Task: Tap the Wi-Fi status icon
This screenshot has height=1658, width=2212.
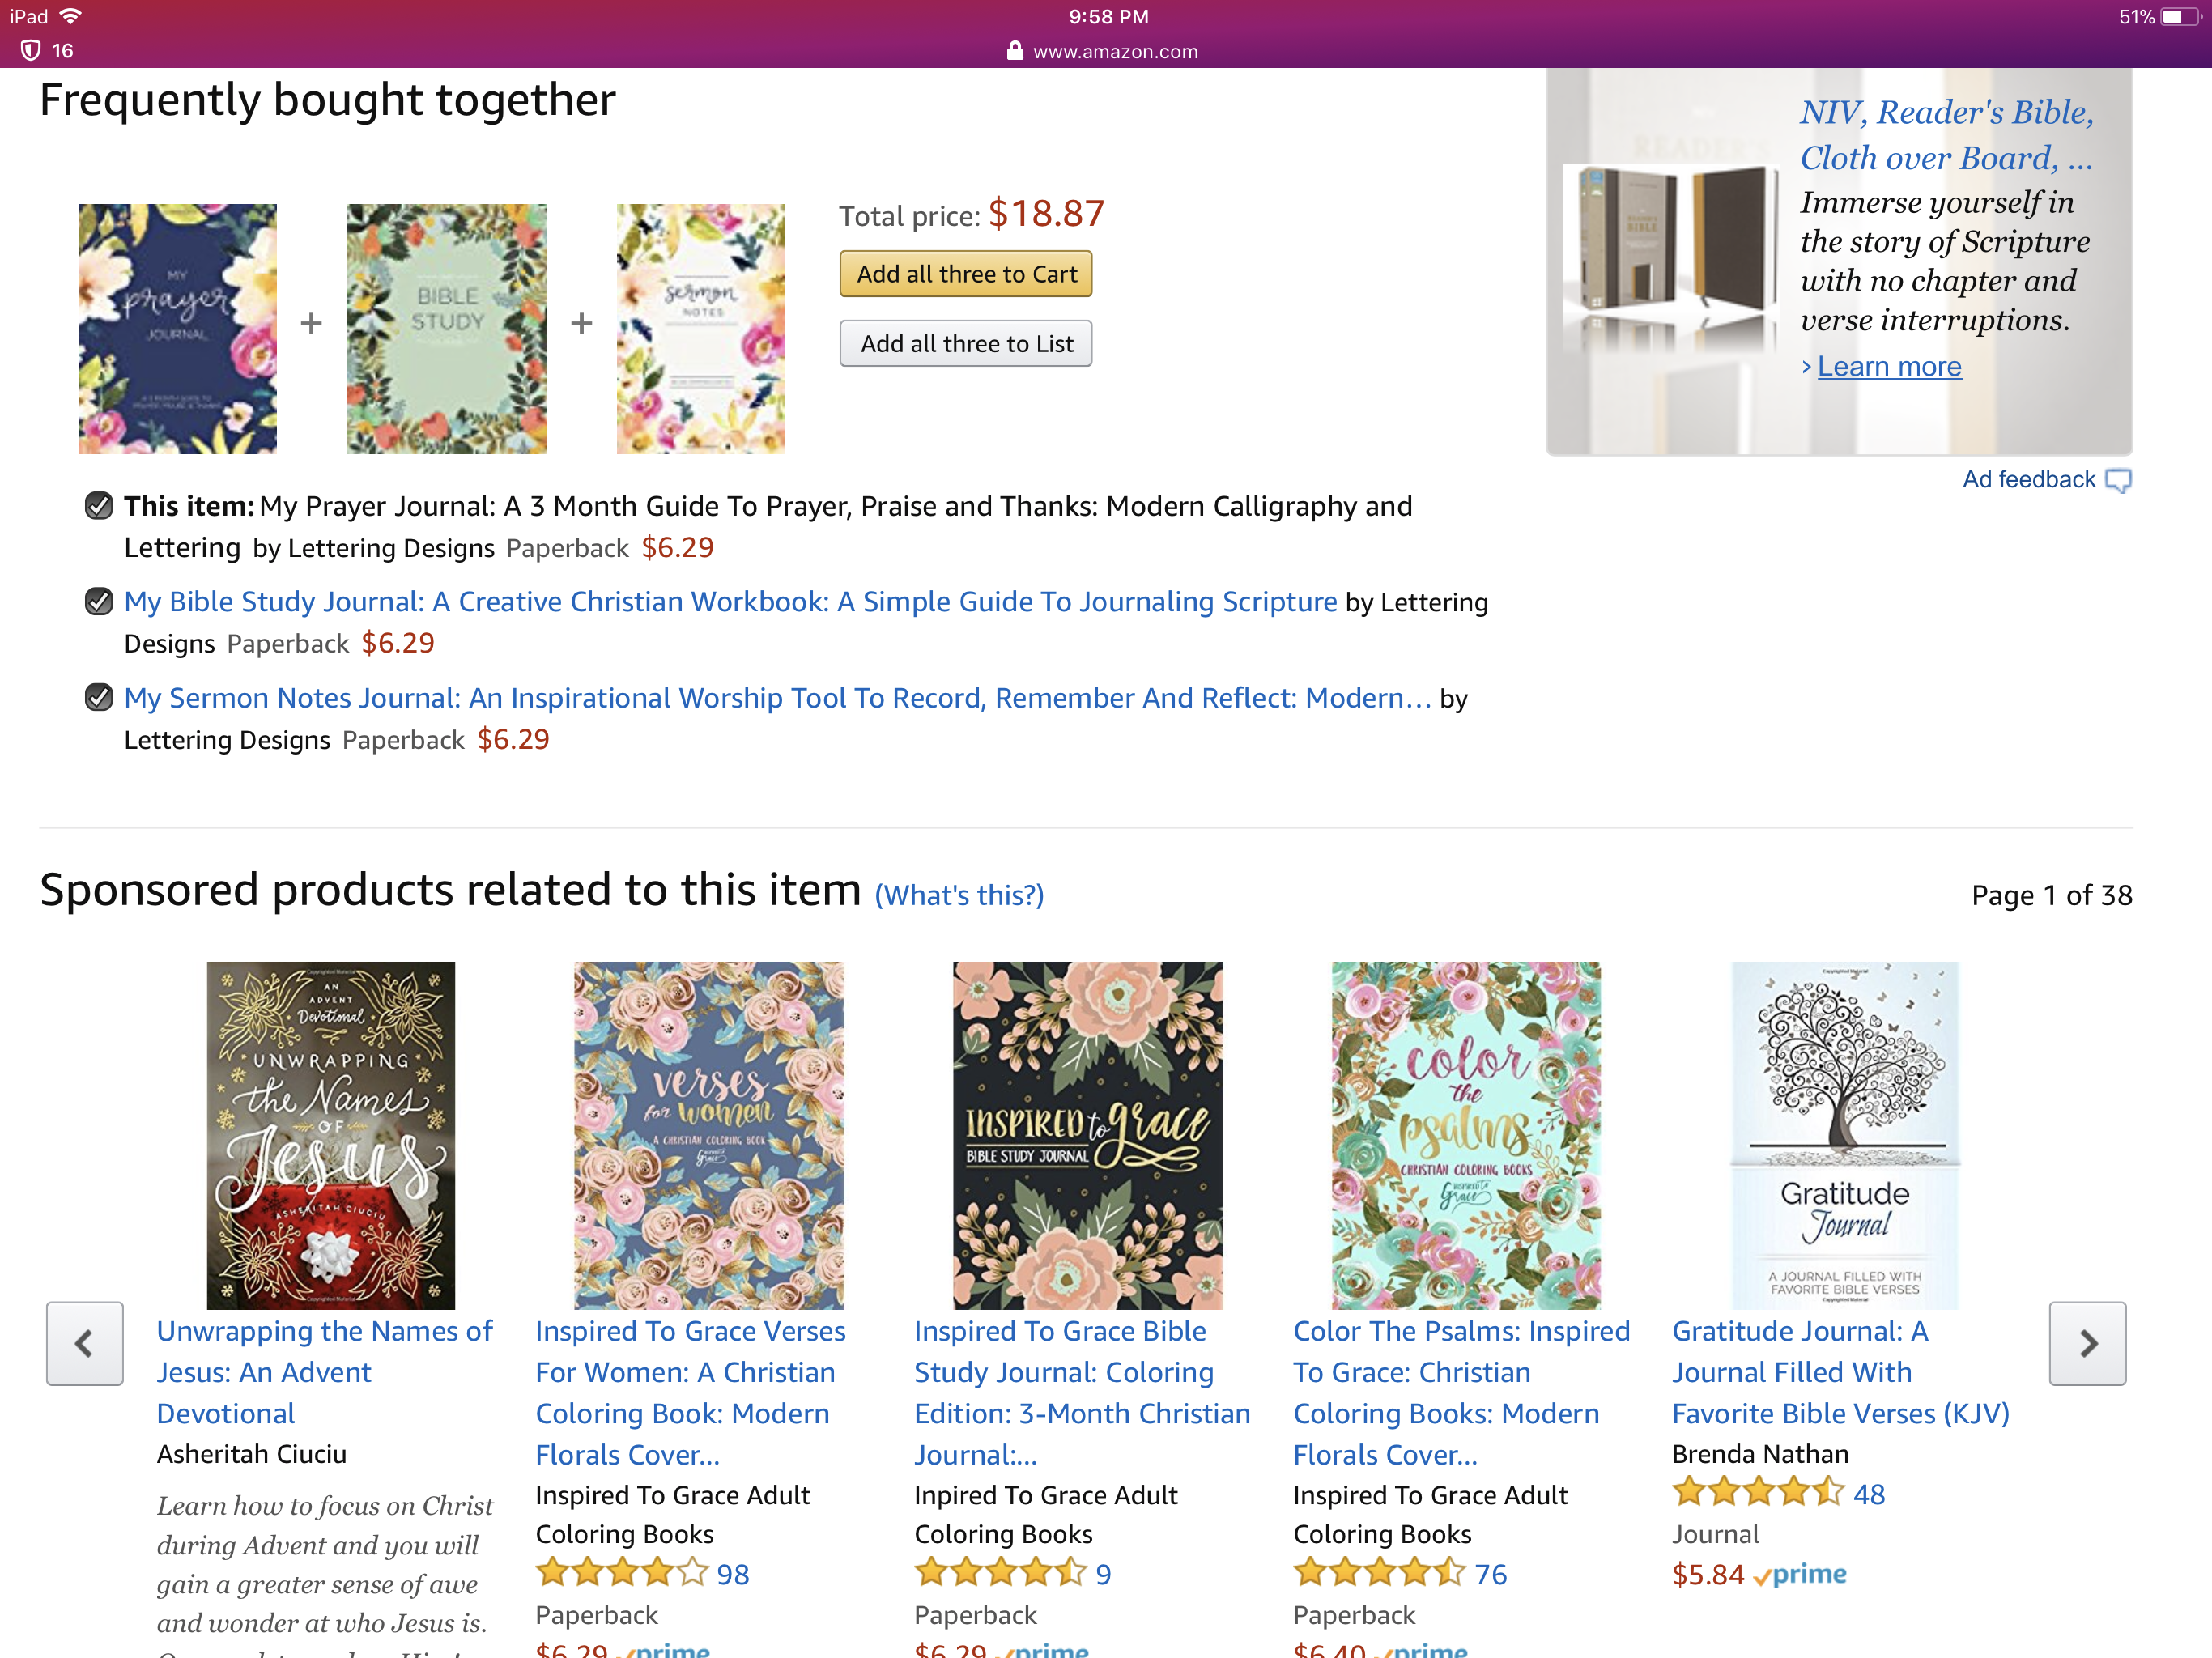Action: pos(71,16)
